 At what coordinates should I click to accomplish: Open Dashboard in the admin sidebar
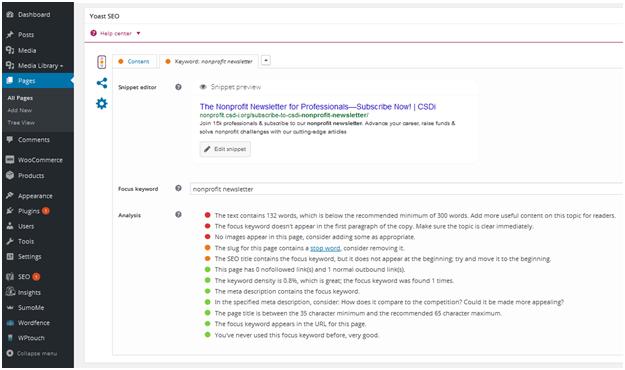(x=34, y=15)
